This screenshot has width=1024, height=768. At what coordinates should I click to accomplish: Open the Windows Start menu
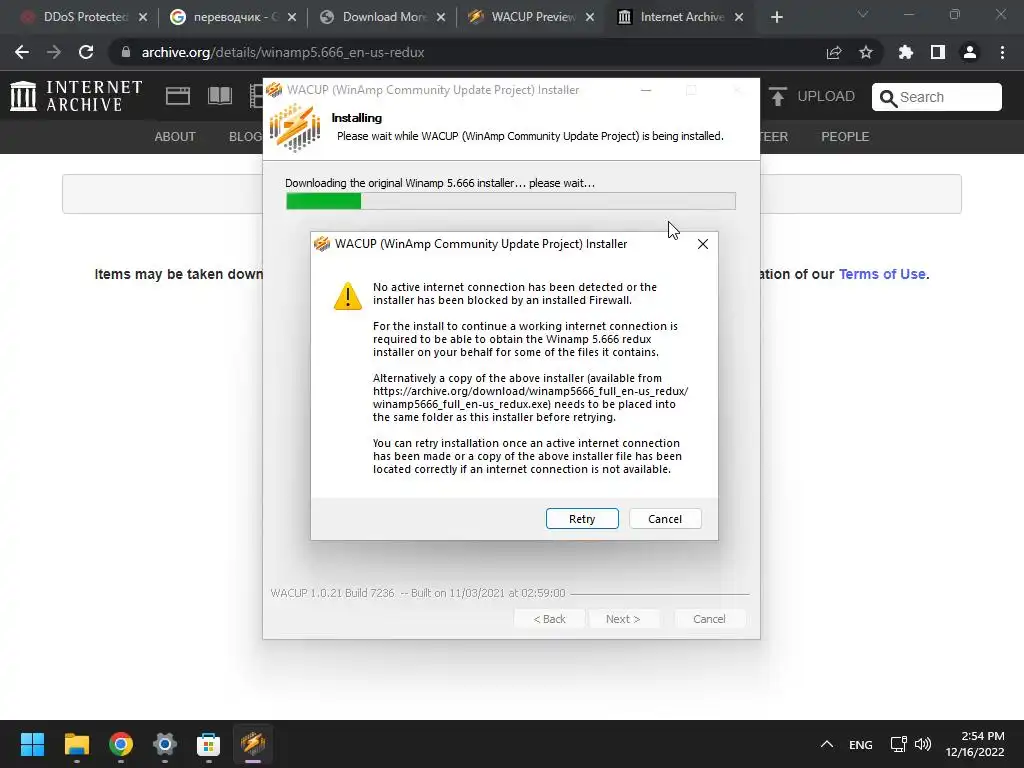[32, 744]
